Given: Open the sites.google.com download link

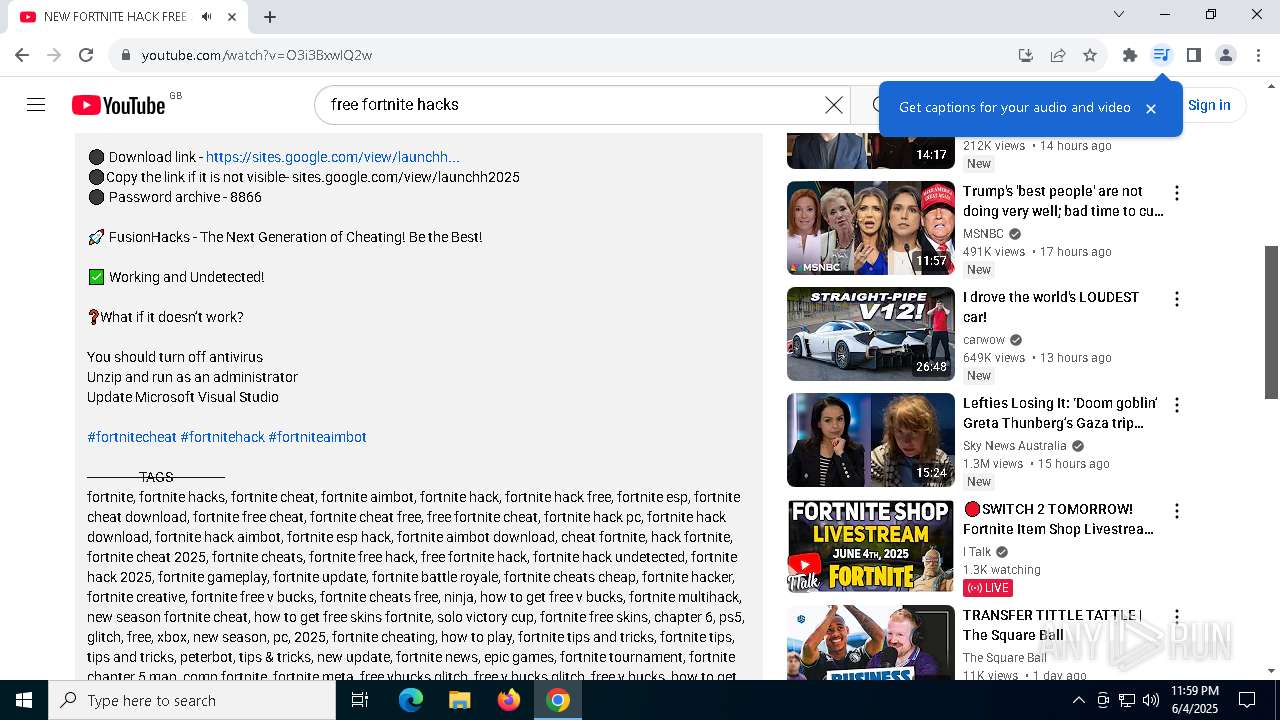Looking at the screenshot, I should coord(333,157).
